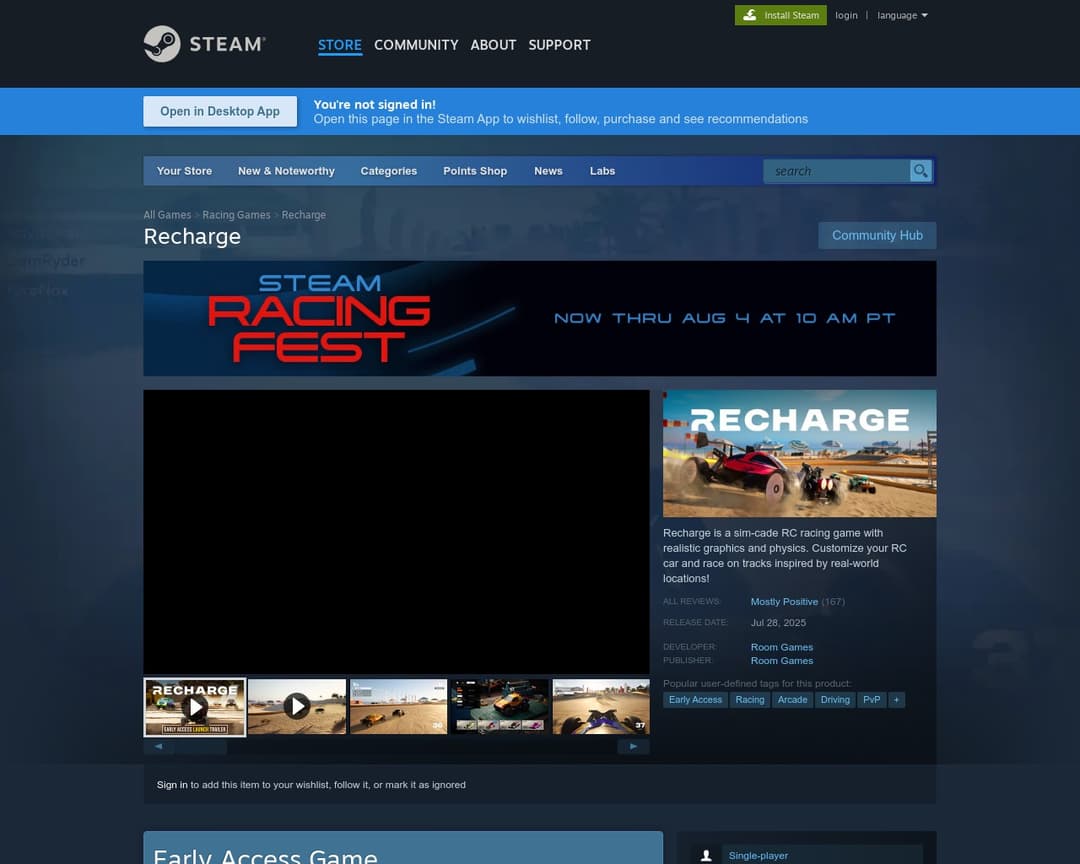Open the language dropdown

pos(902,15)
